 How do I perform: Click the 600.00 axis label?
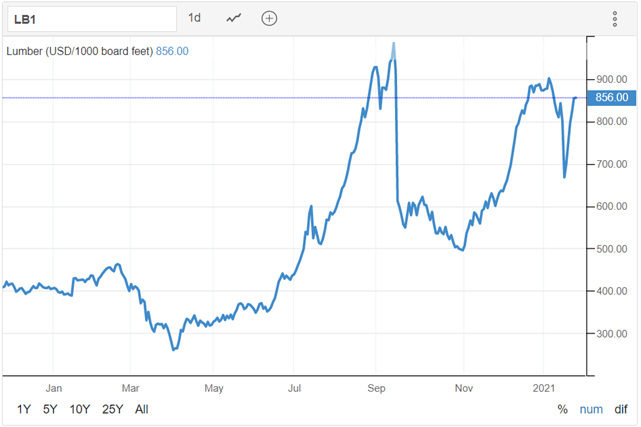[x=612, y=206]
